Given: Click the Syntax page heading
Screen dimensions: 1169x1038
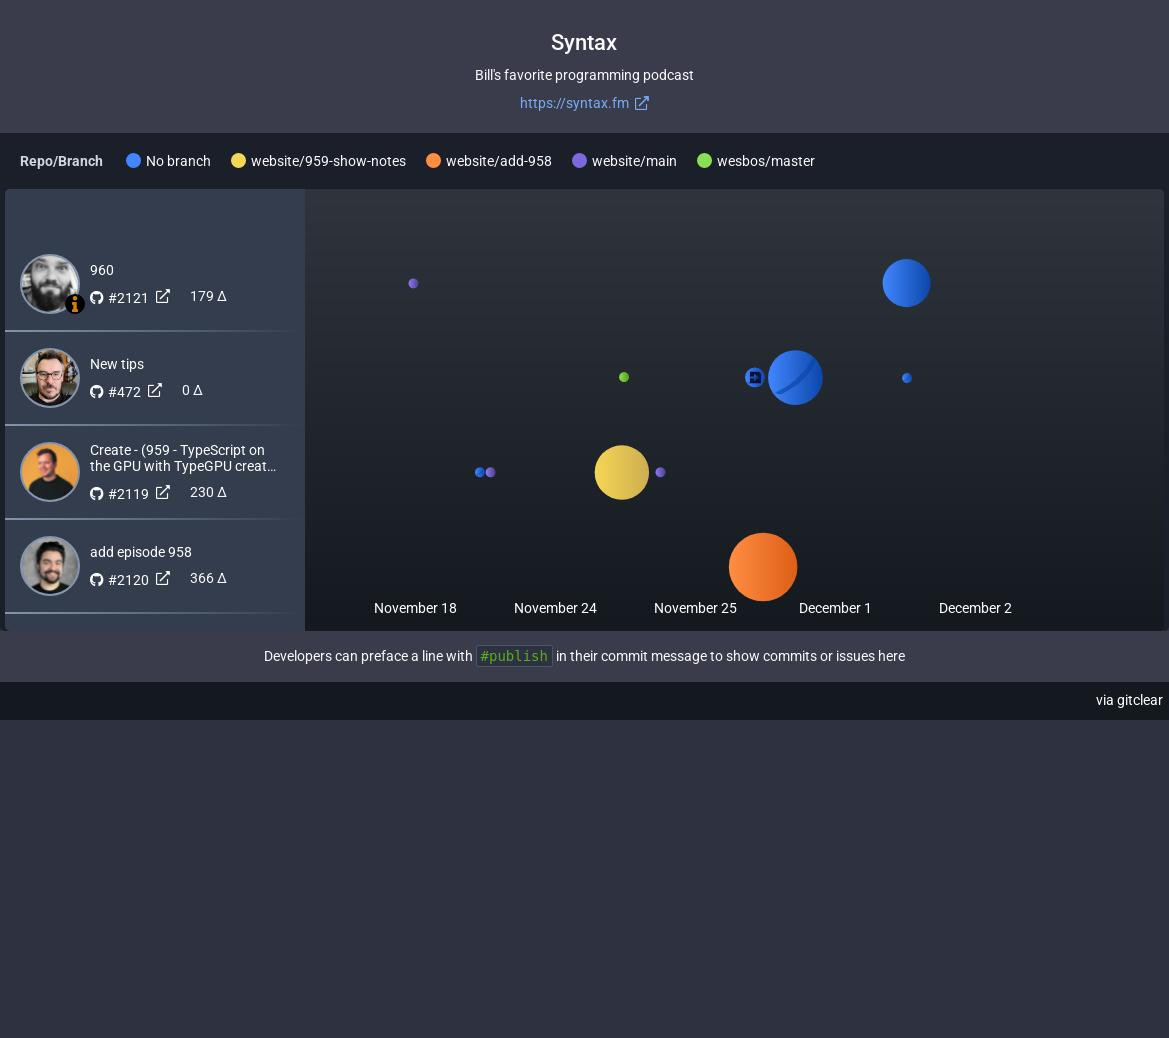Looking at the screenshot, I should point(584,43).
